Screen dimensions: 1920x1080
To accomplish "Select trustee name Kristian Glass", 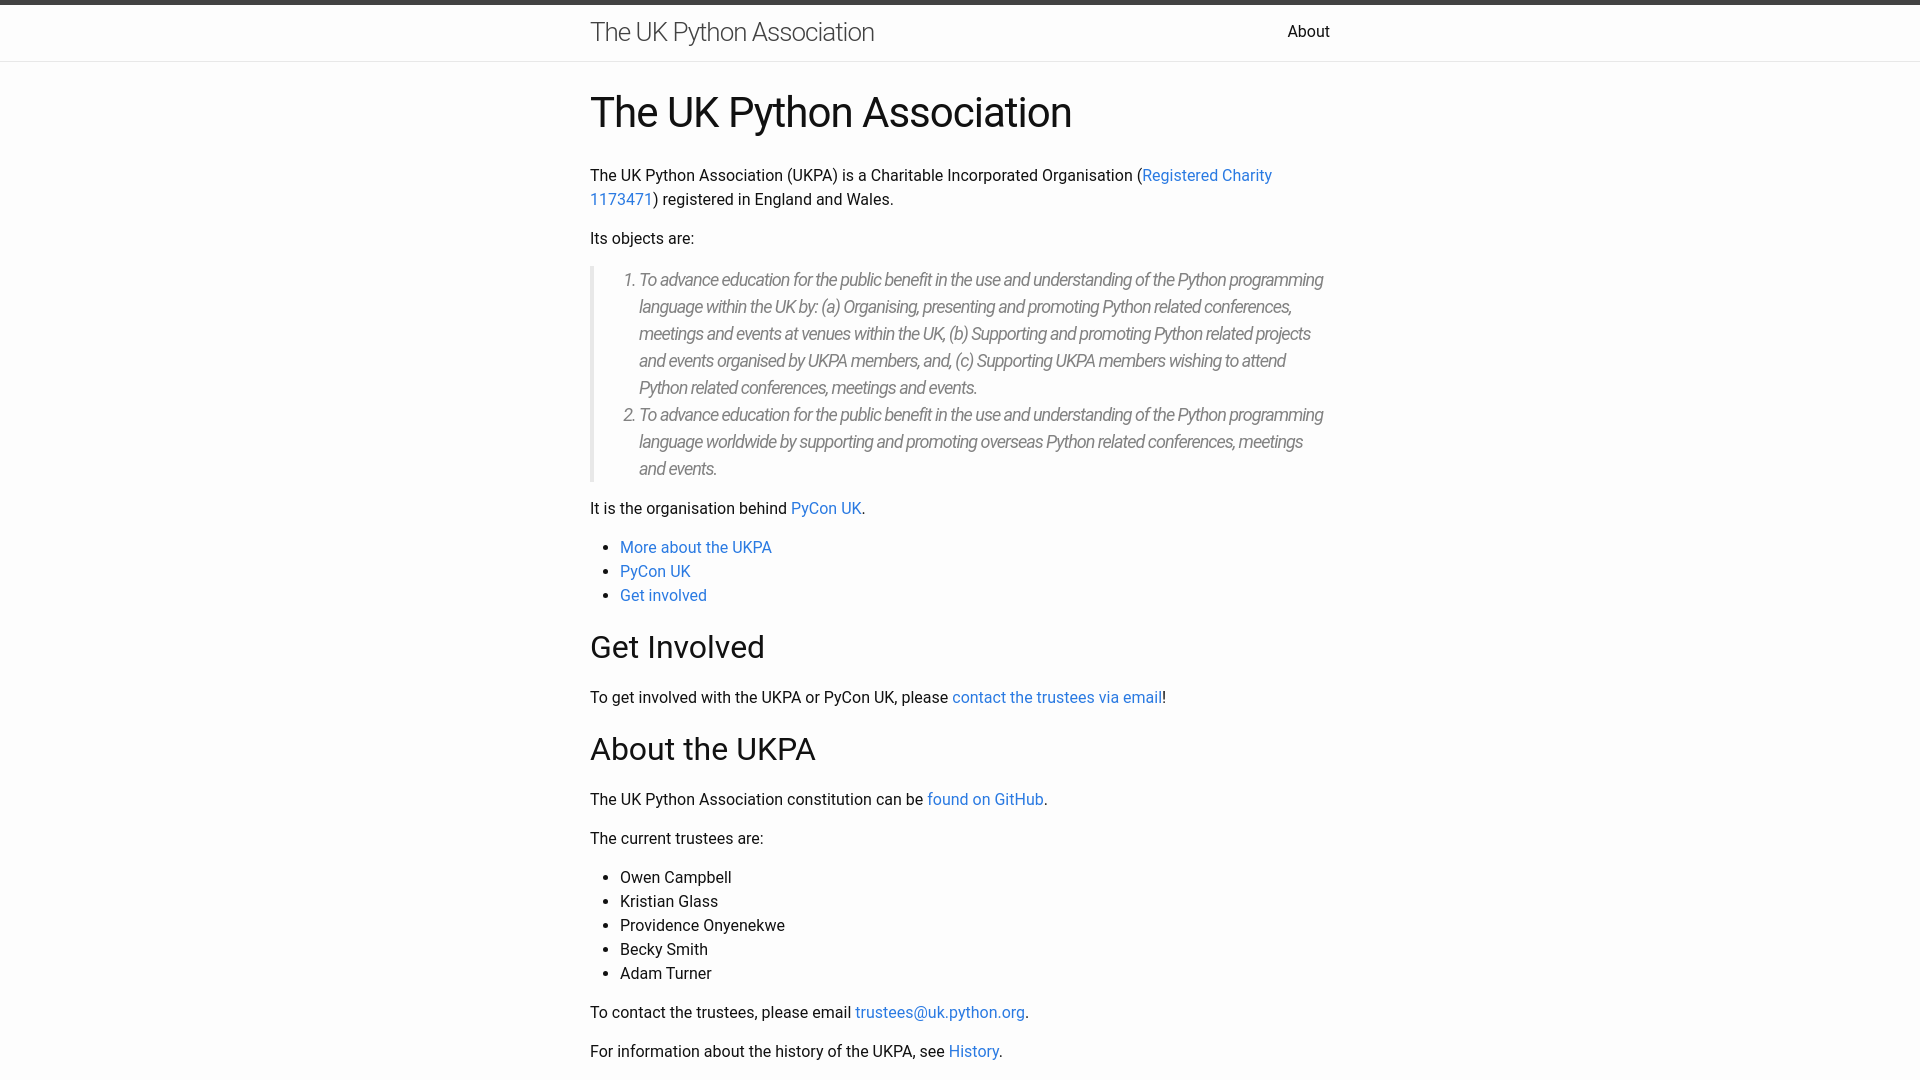I will (669, 901).
